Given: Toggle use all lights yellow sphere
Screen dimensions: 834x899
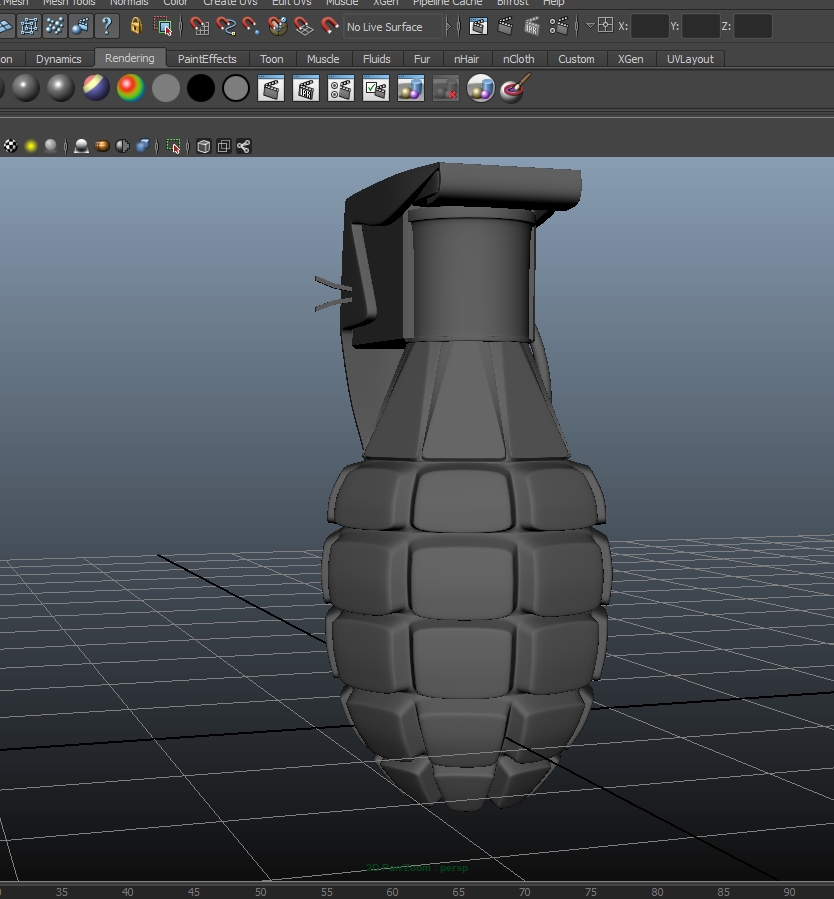Looking at the screenshot, I should click(x=31, y=146).
